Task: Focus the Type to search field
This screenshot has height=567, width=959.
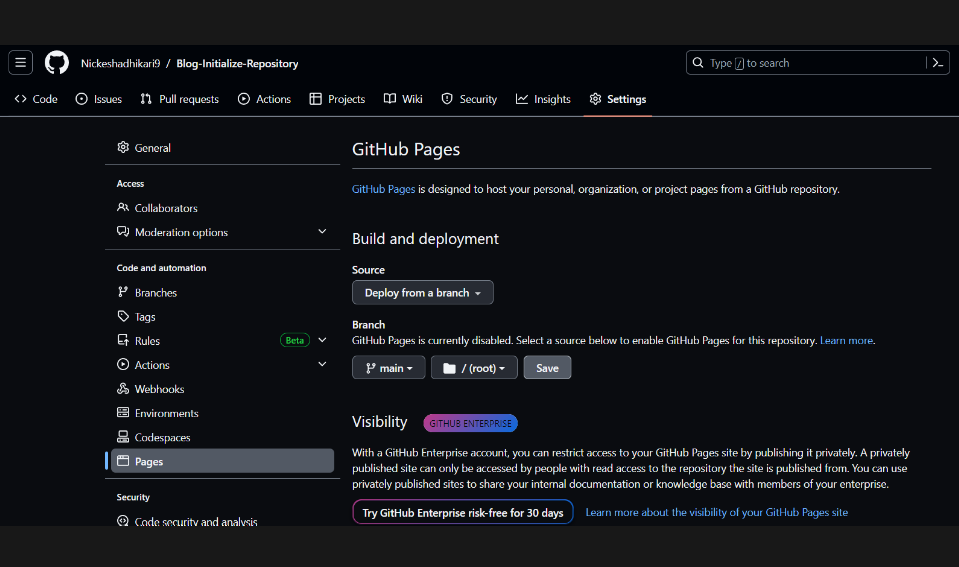Action: click(817, 62)
